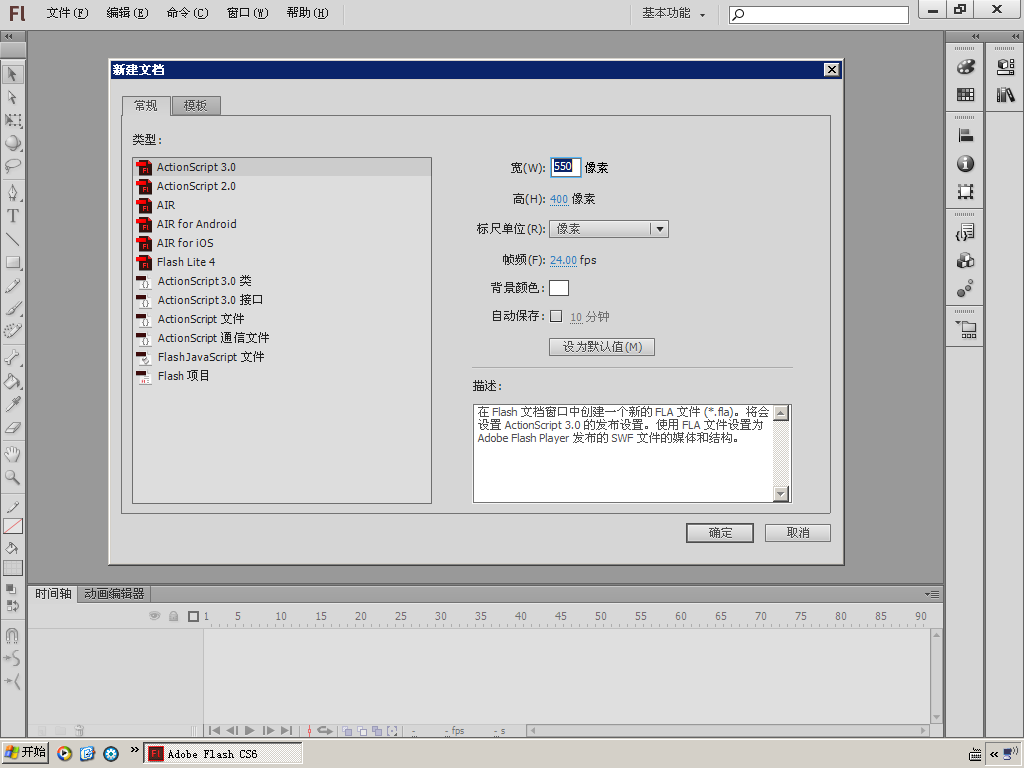1024x768 pixels.
Task: Select the Lasso tool
Action: point(12,166)
